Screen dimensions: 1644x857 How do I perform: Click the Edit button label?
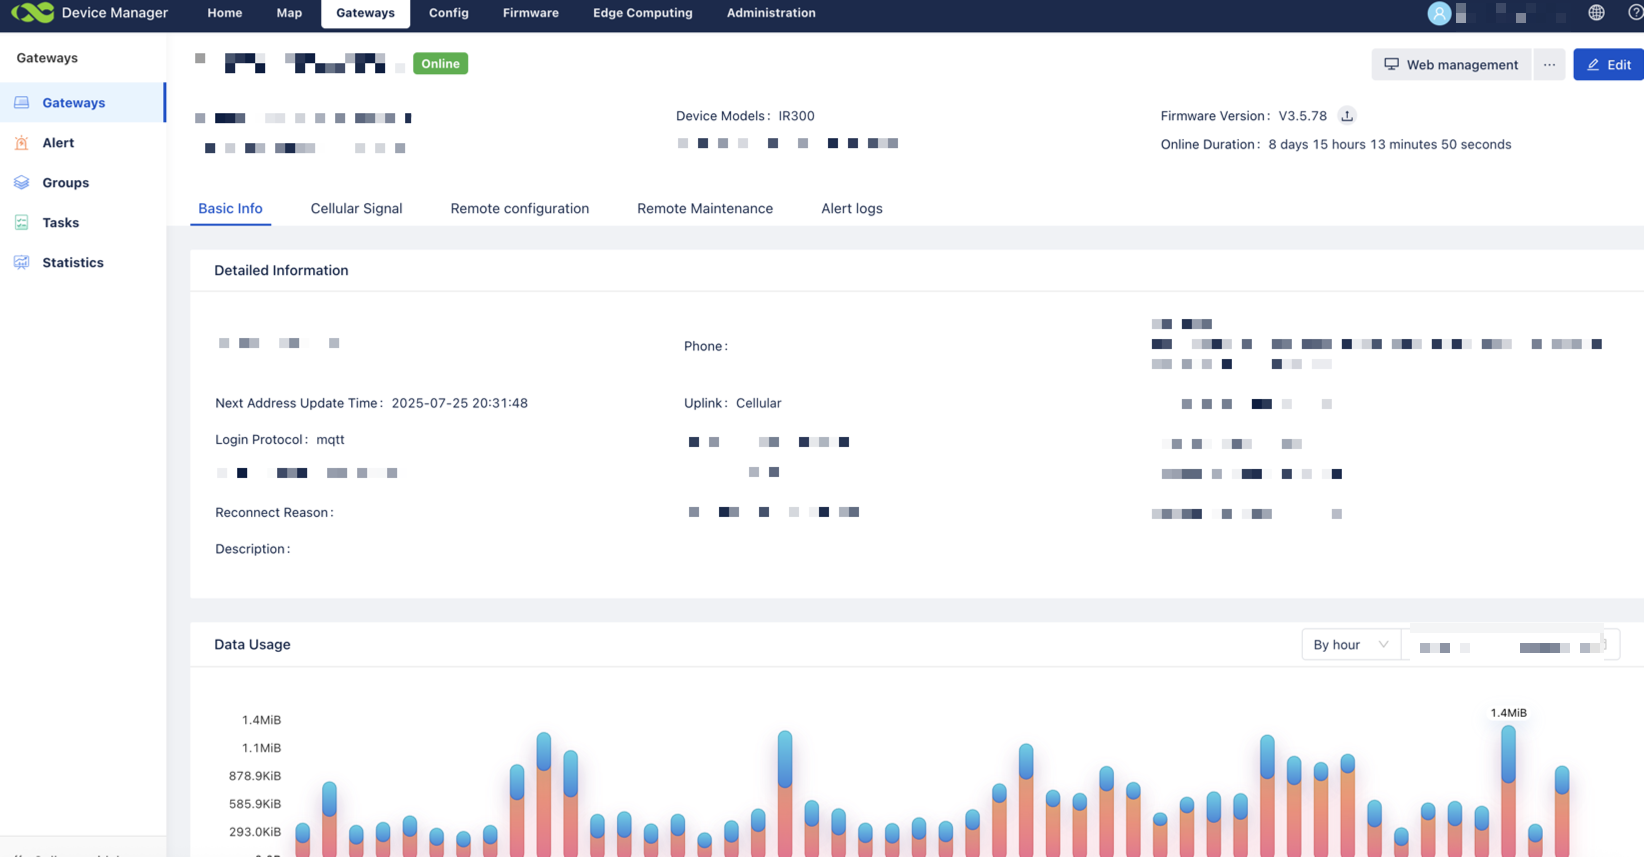(x=1619, y=64)
